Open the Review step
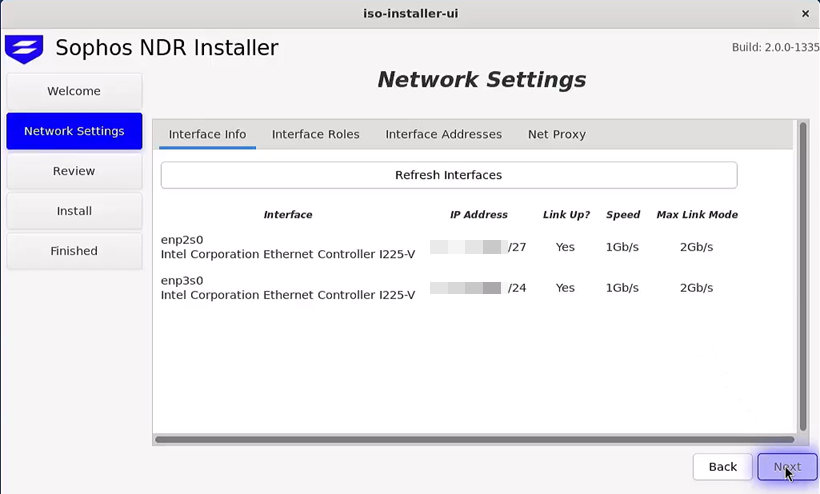Viewport: 820px width, 494px height. 74,171
